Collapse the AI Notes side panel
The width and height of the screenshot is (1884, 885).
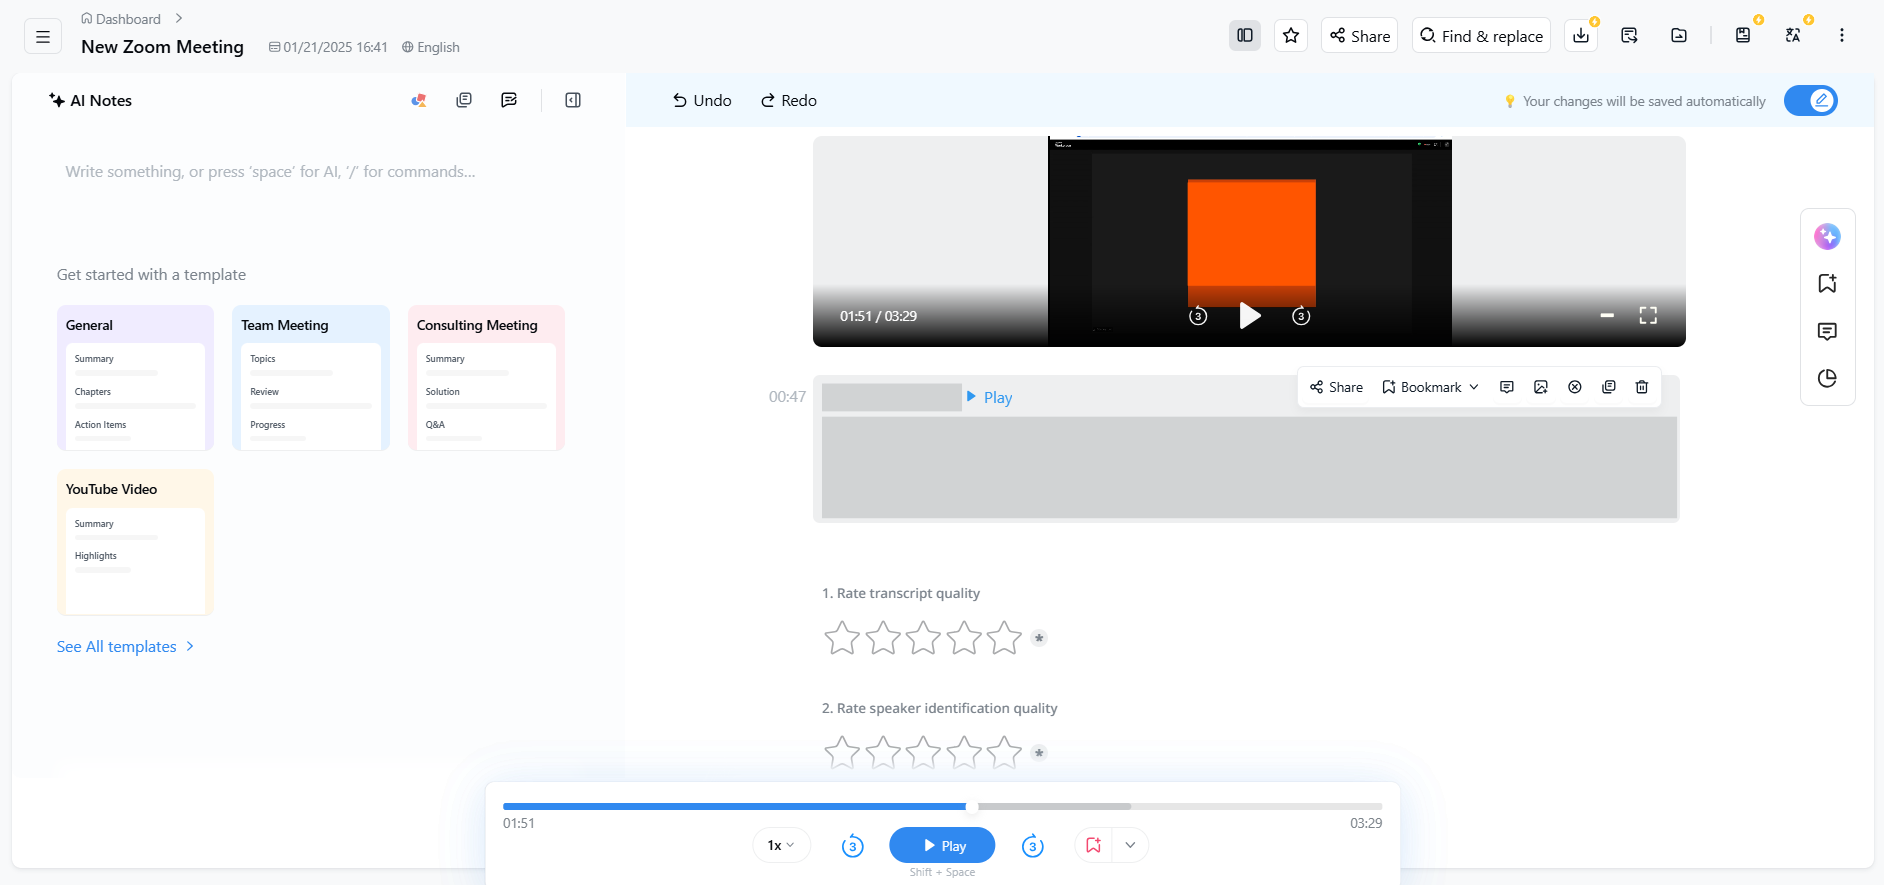573,100
